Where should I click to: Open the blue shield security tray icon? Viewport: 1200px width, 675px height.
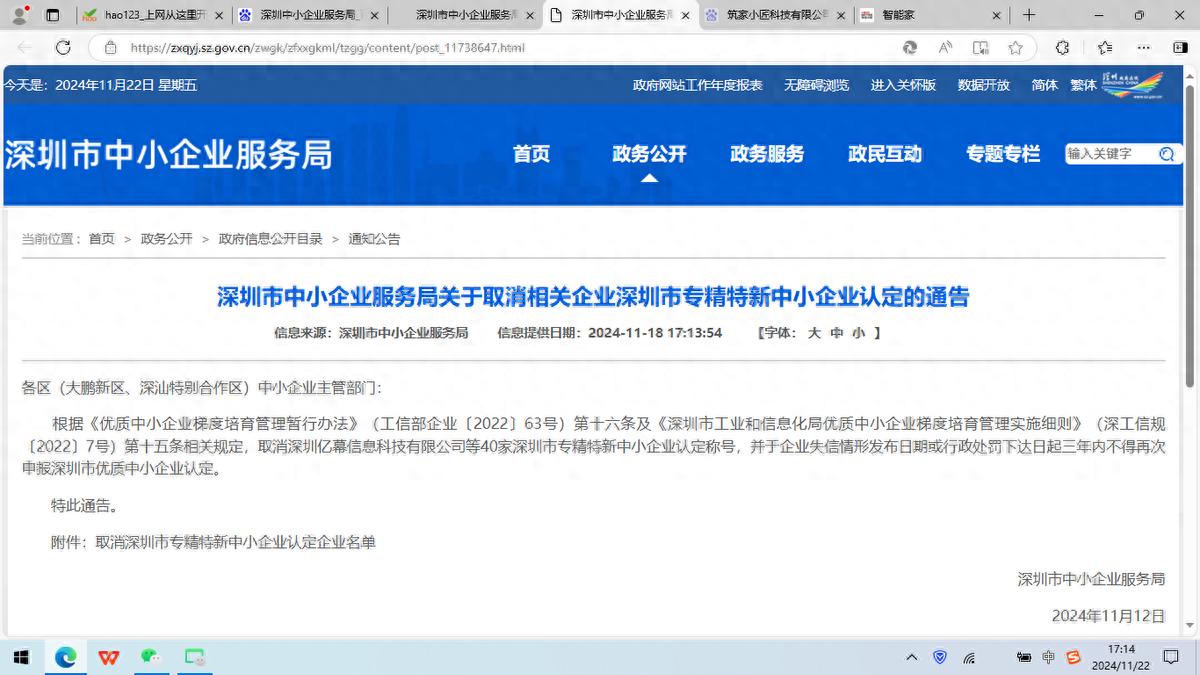940,657
